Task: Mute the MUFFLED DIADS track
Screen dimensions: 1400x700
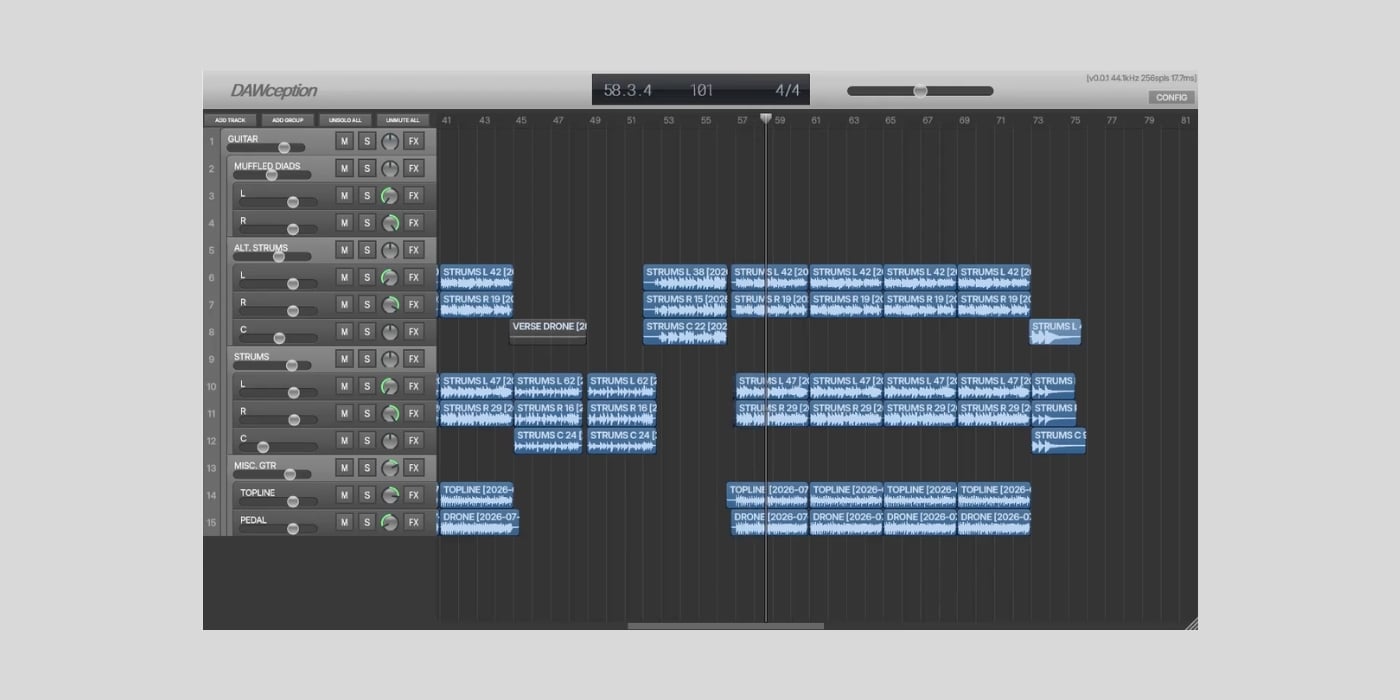Action: point(344,168)
